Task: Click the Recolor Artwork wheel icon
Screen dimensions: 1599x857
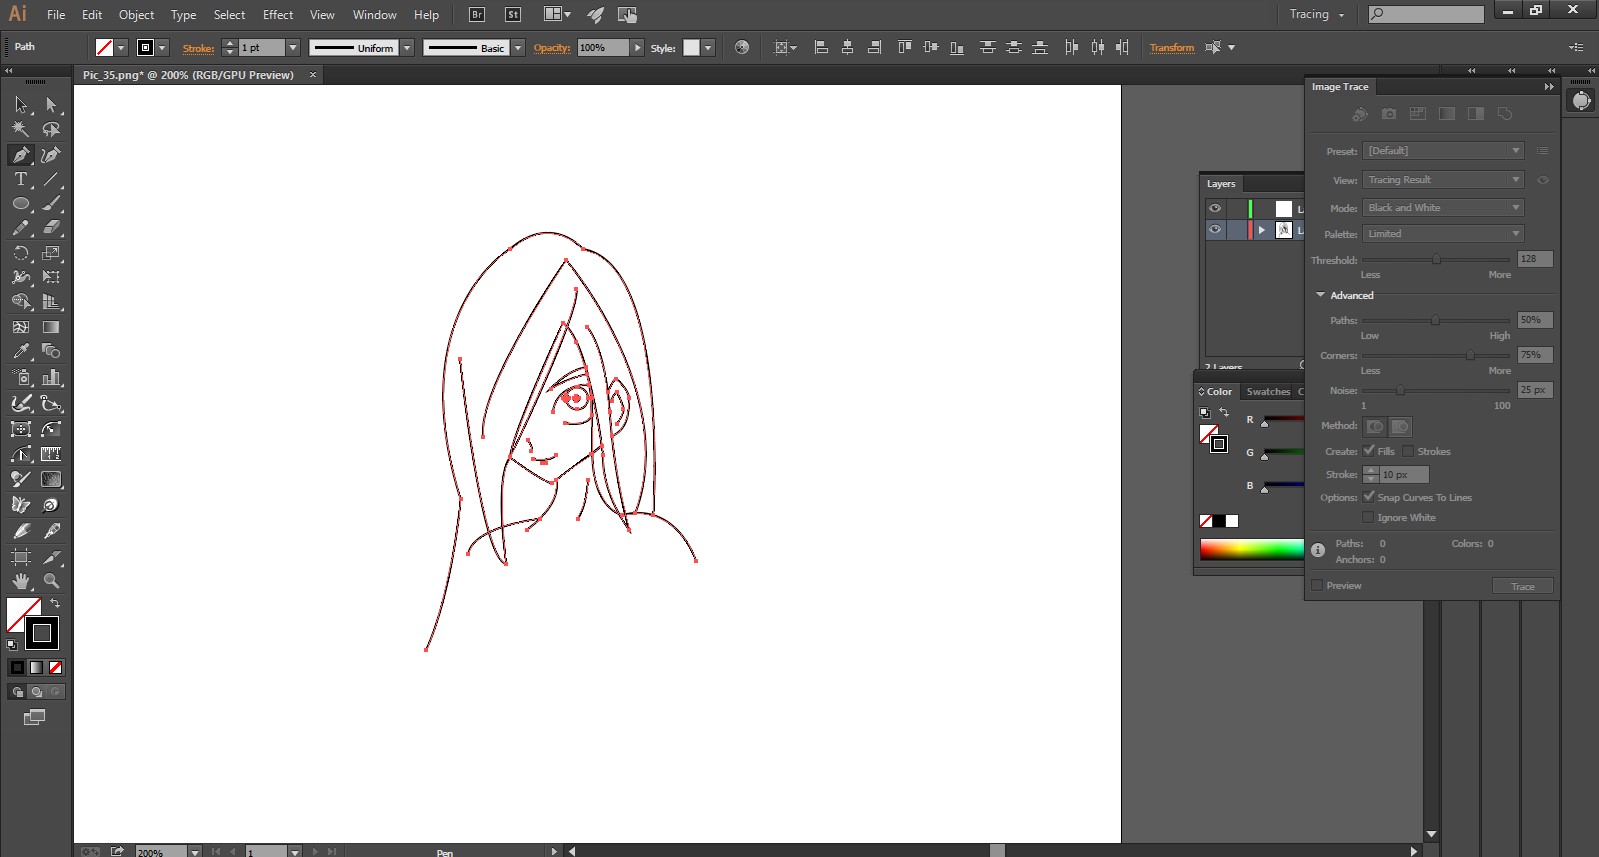Action: point(742,47)
